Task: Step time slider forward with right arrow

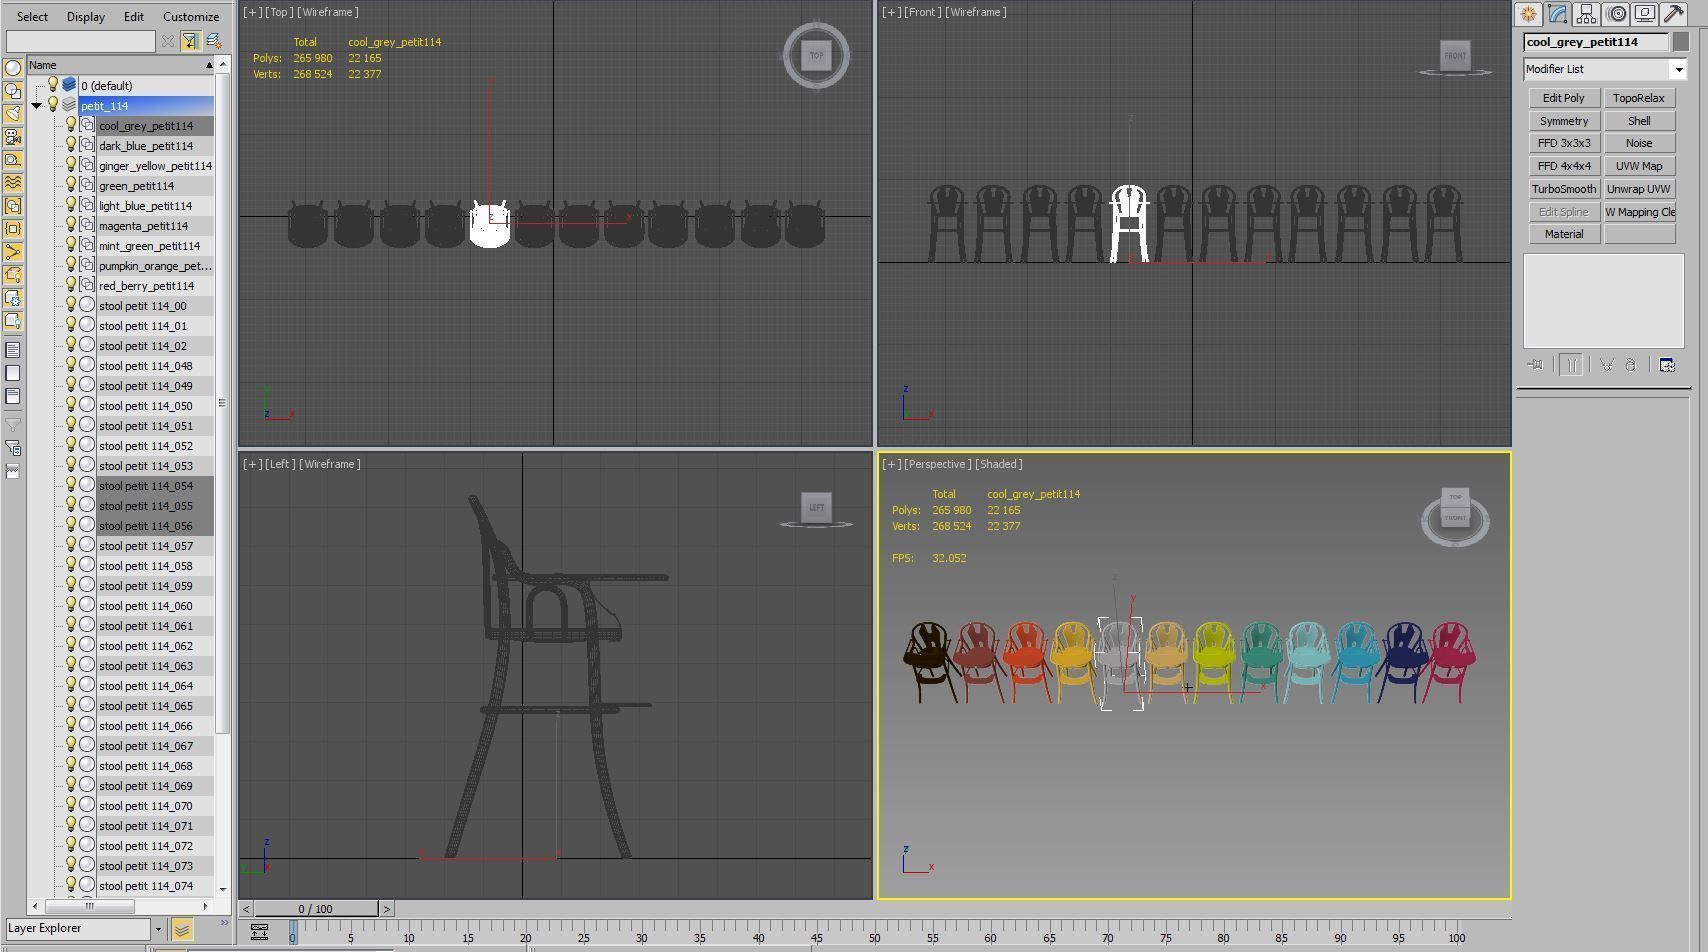Action: coord(387,909)
